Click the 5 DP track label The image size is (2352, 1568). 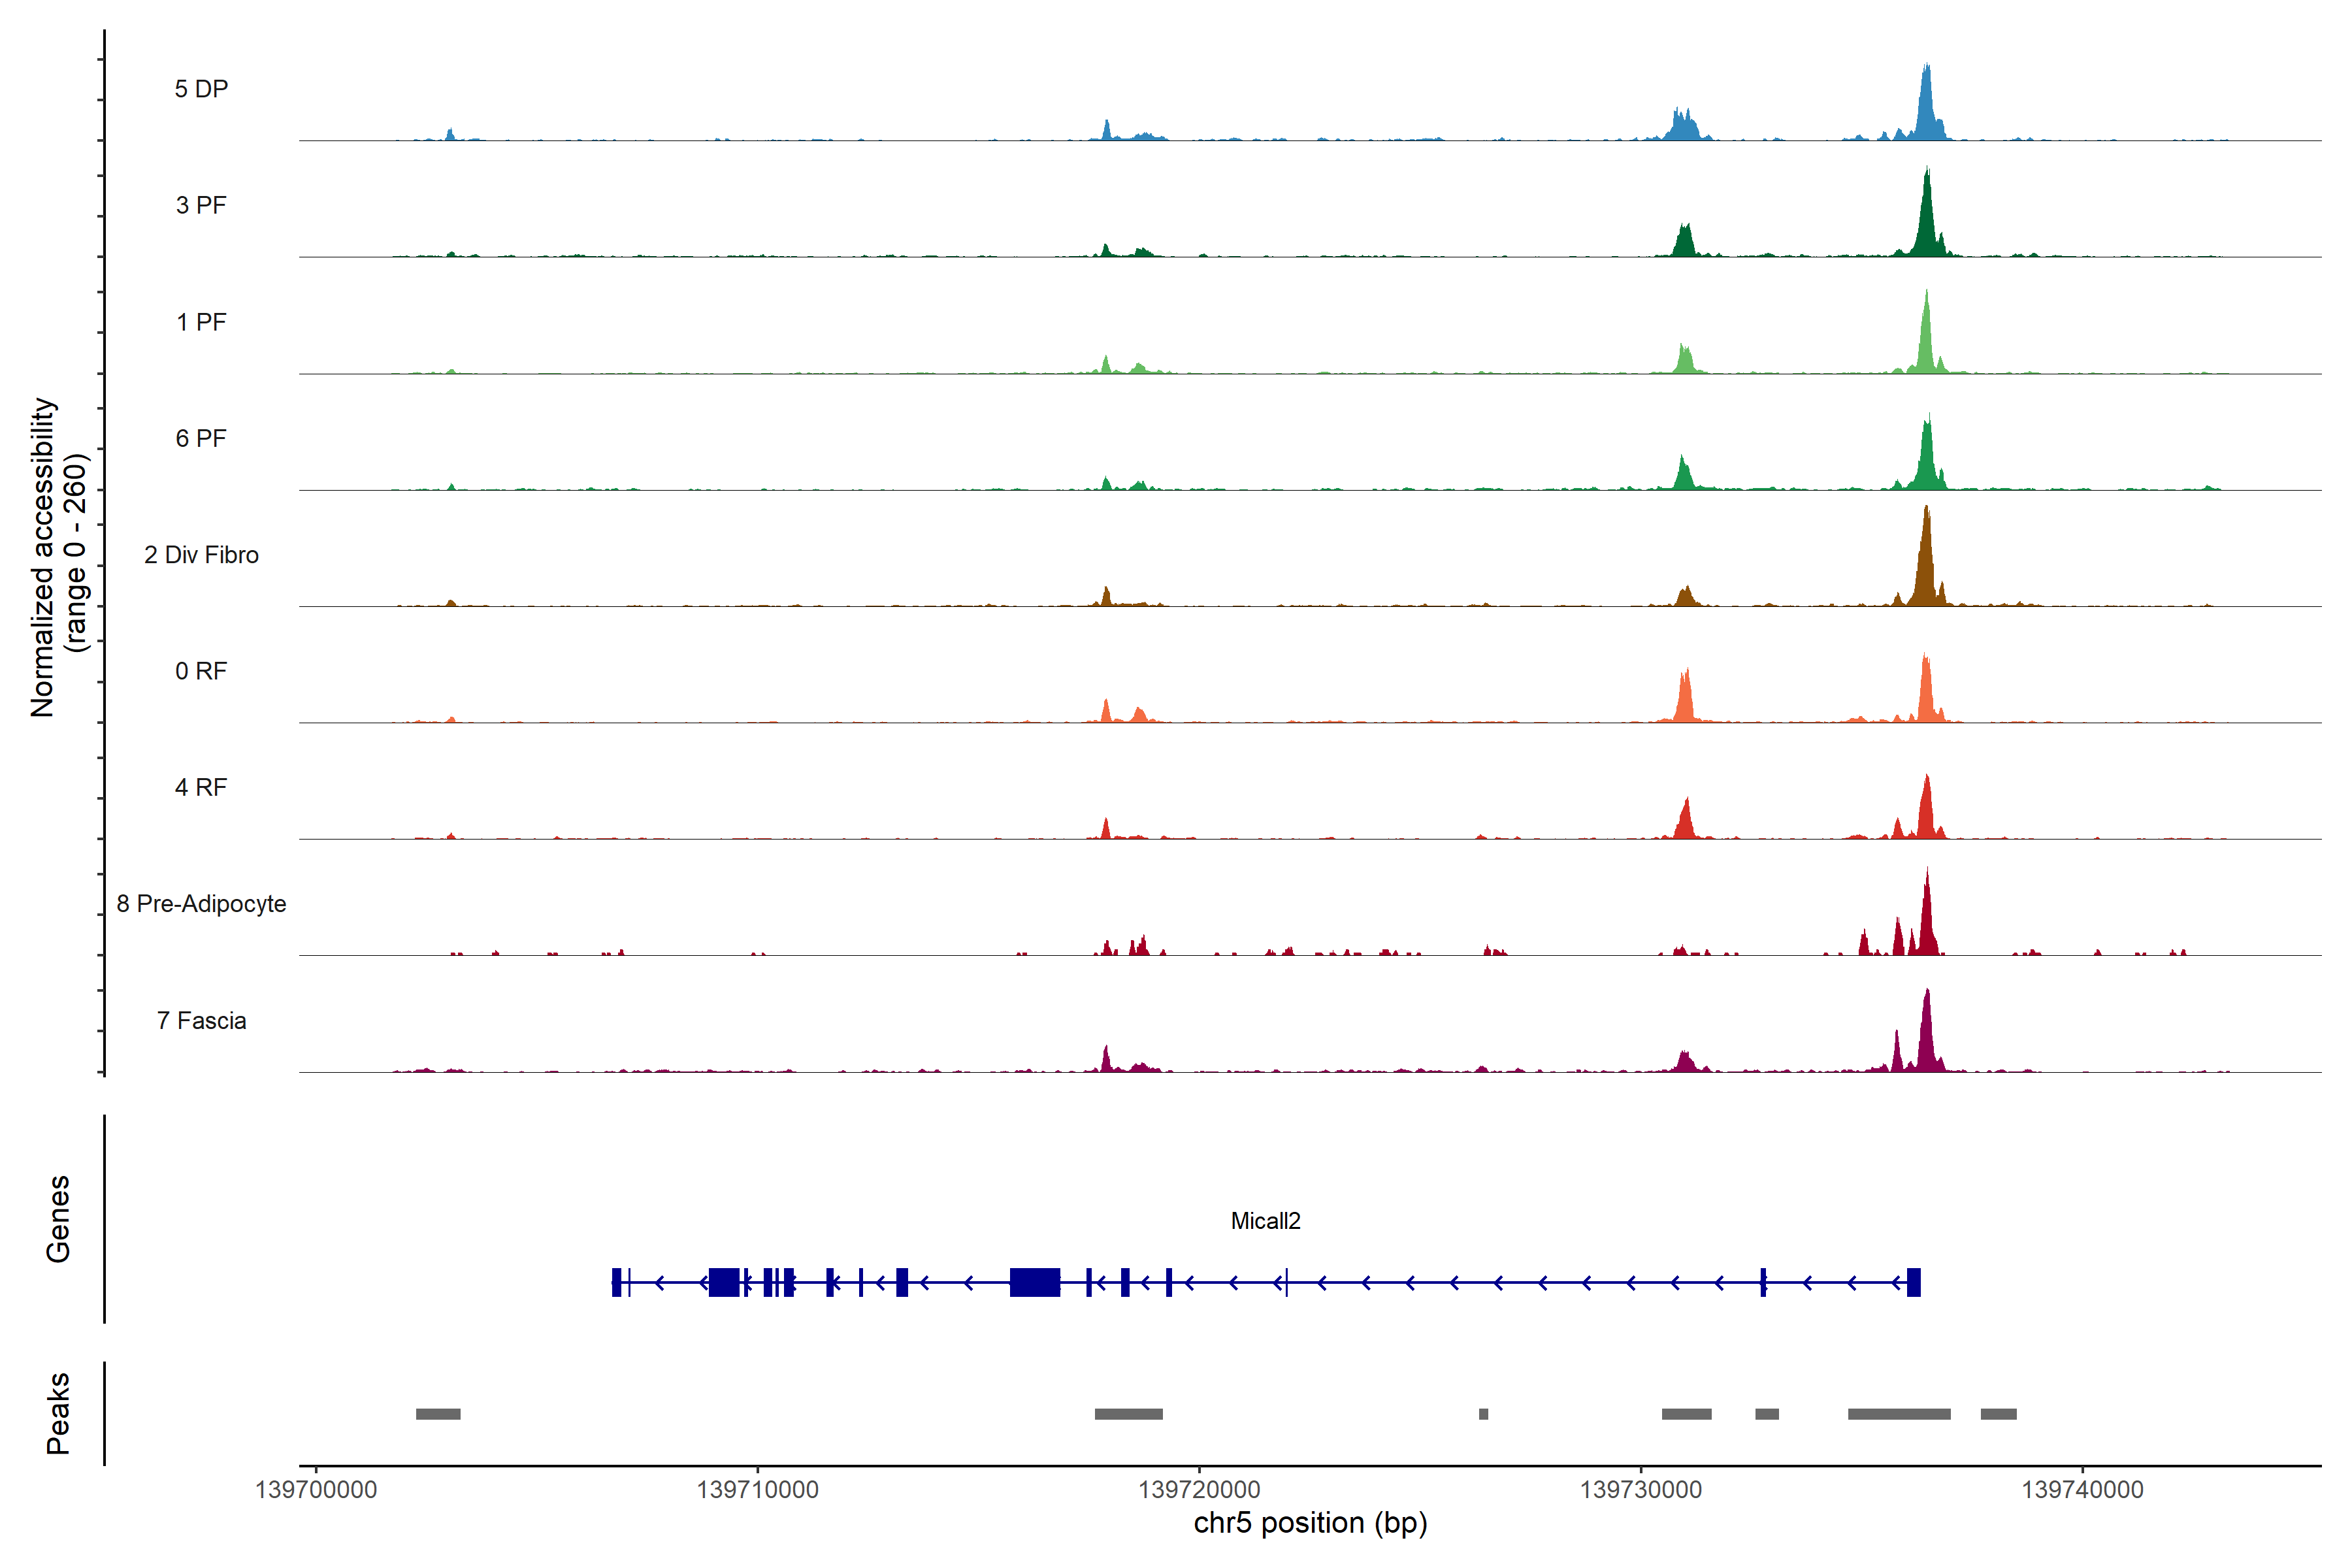(201, 89)
